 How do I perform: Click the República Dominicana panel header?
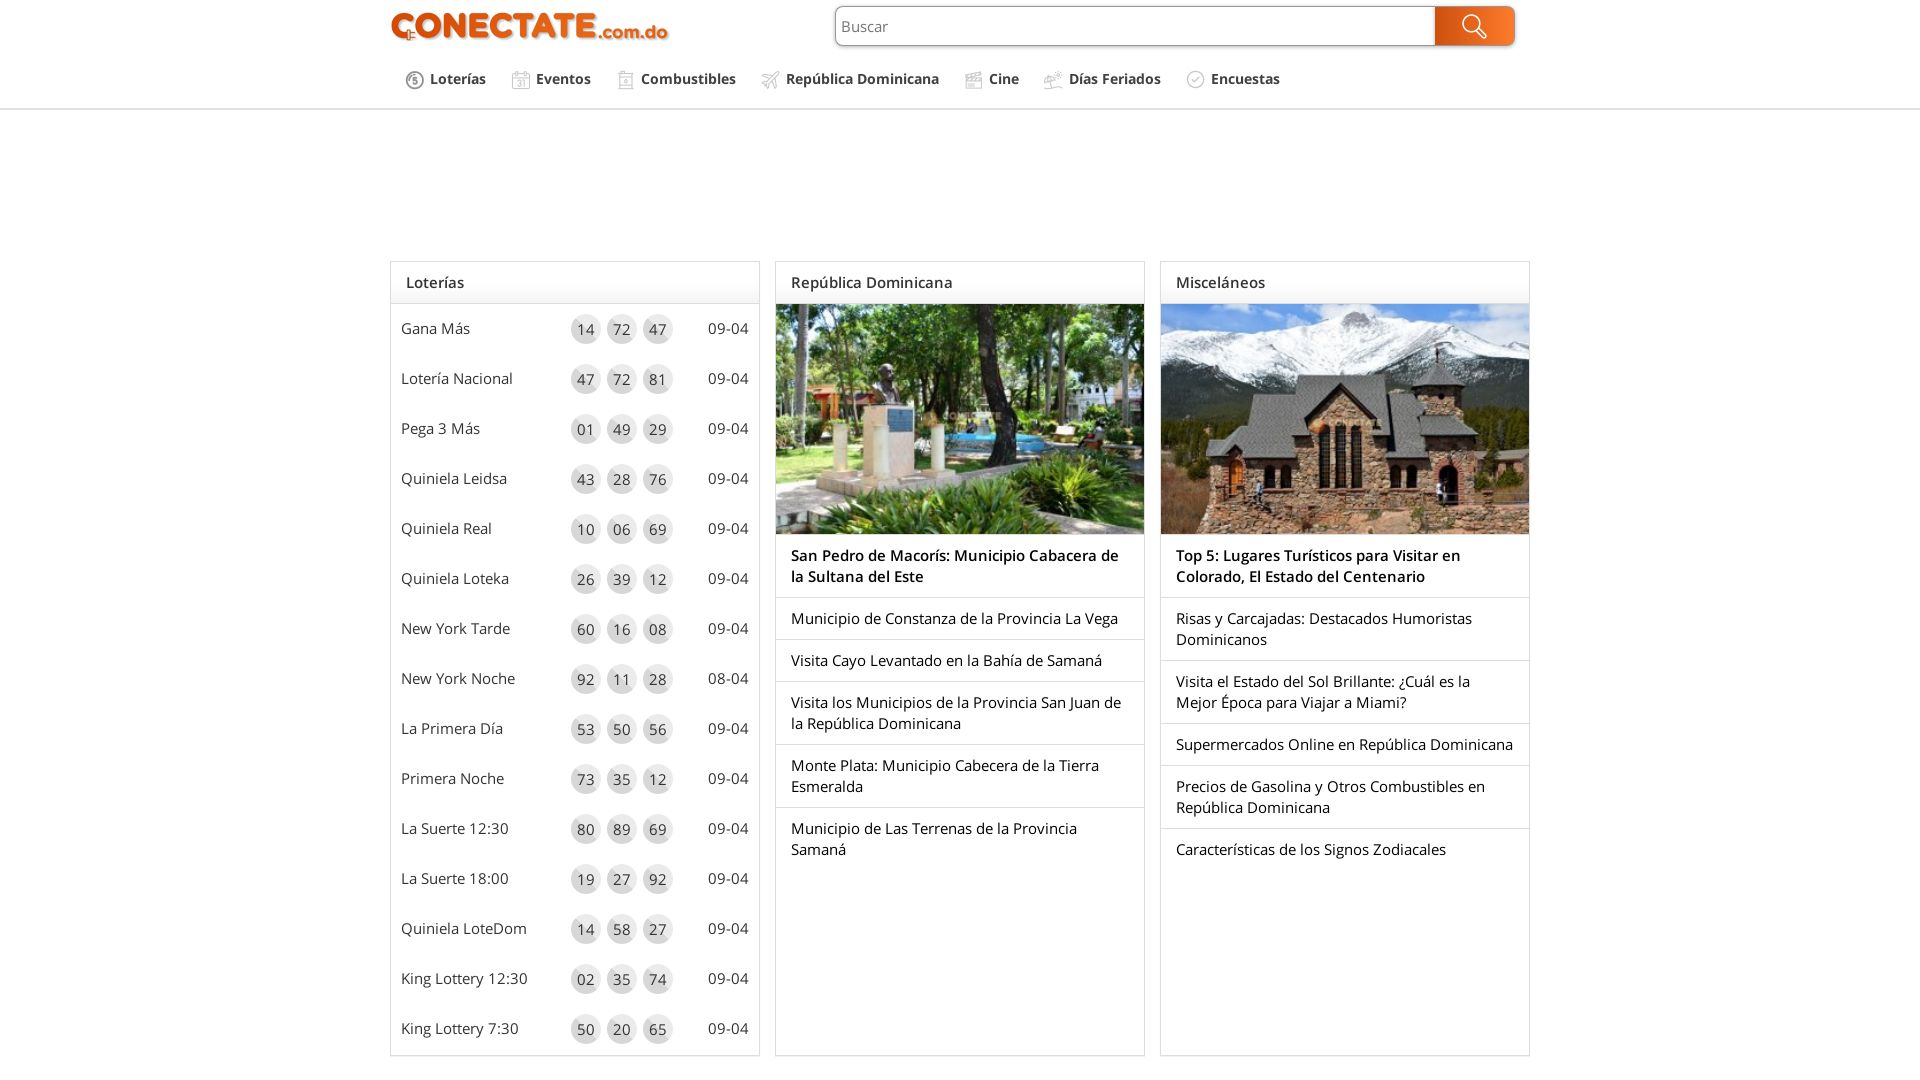pos(960,283)
